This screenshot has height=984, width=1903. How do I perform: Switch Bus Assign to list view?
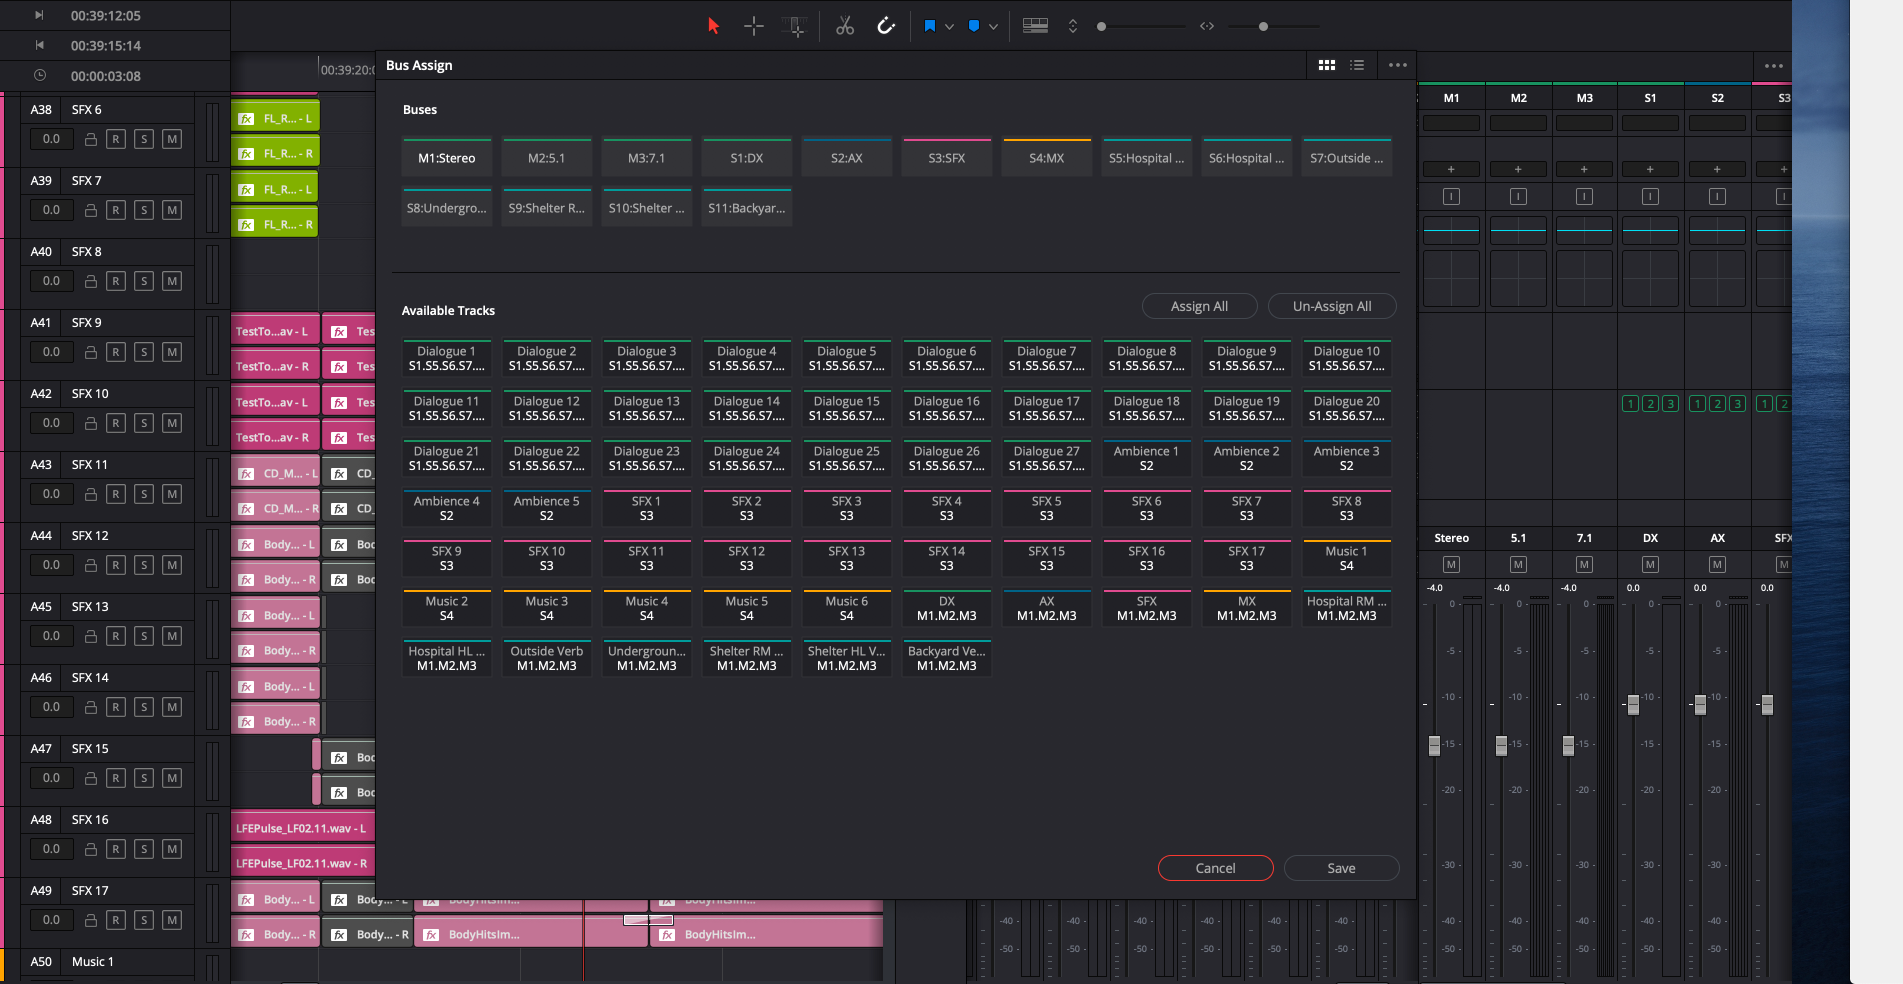1357,65
